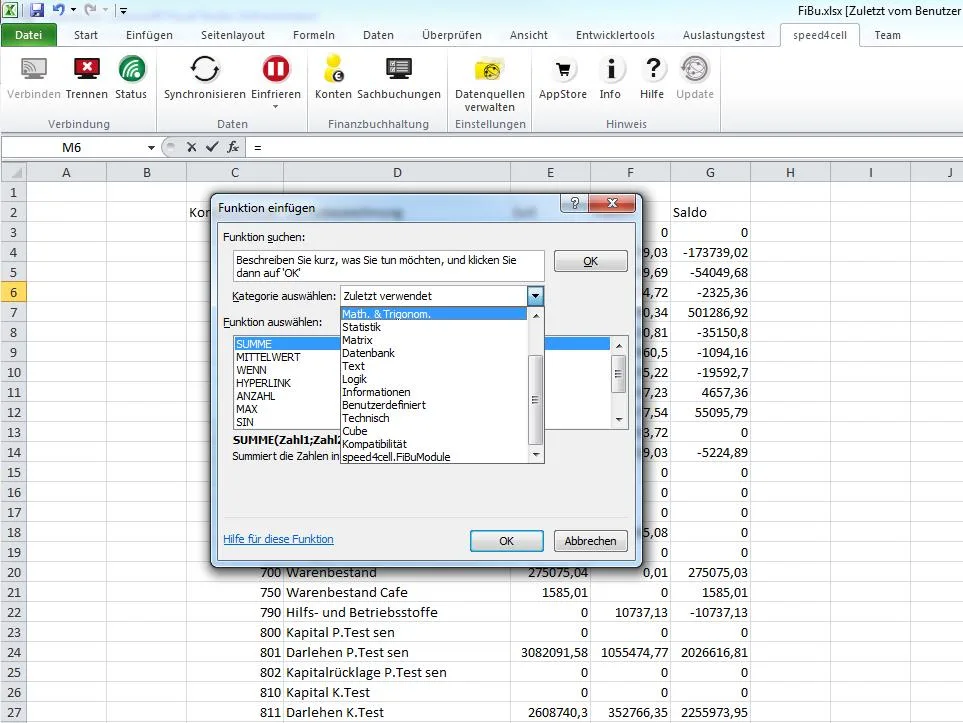963x723 pixels.
Task: Click the Synchronisieren icon
Action: click(205, 69)
